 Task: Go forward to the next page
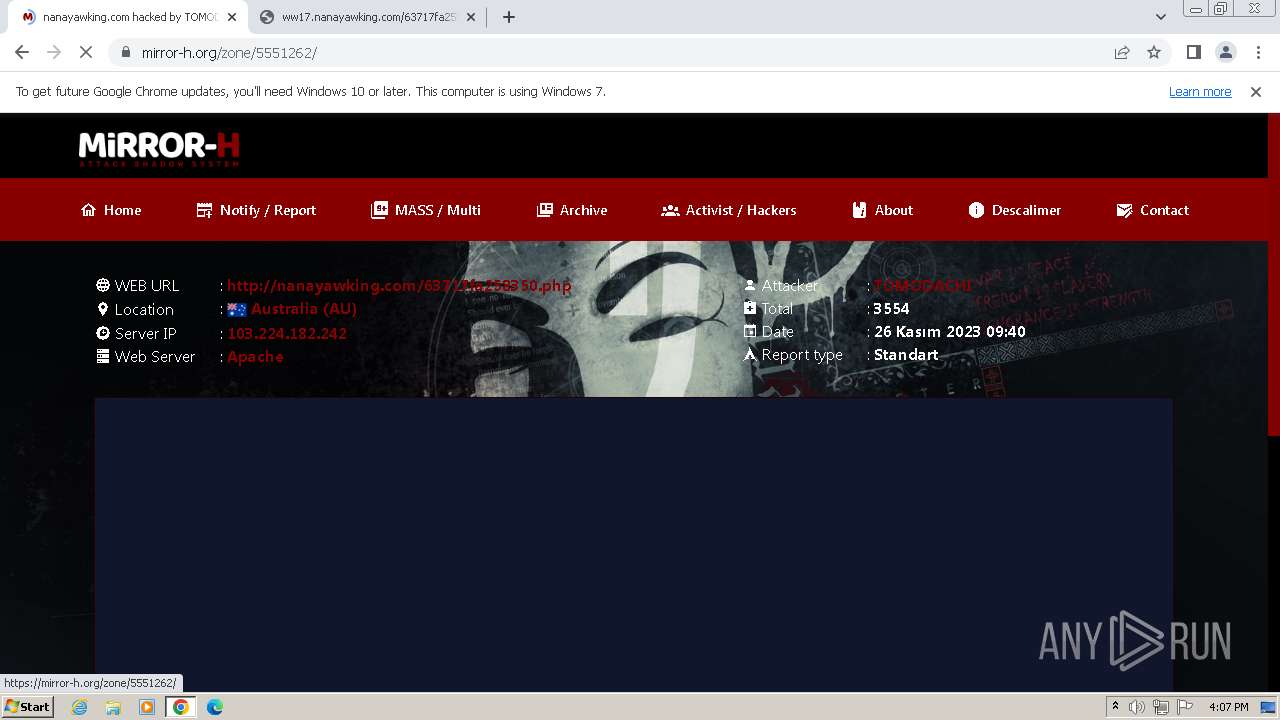point(54,52)
